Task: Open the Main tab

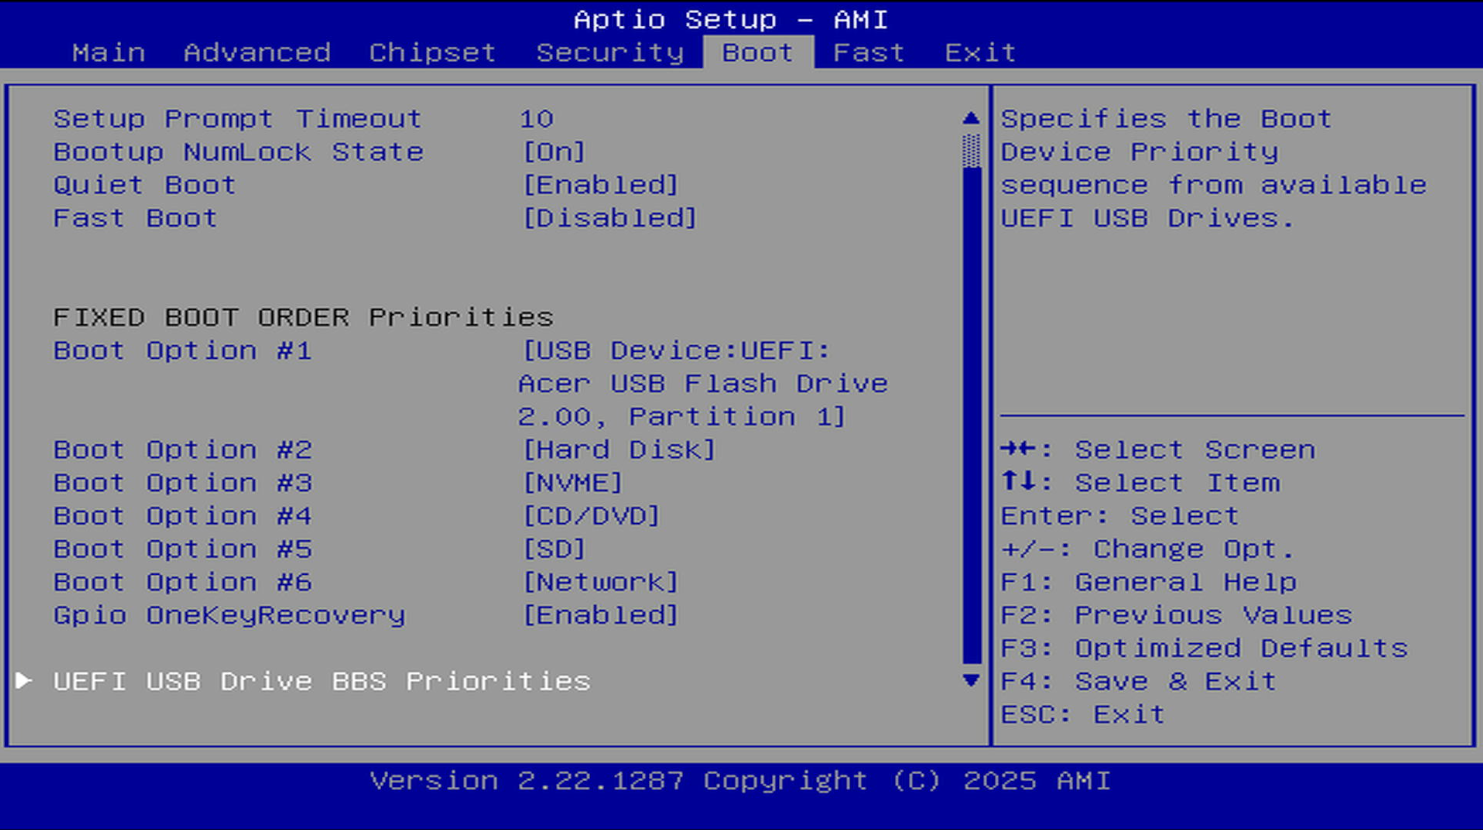Action: click(108, 52)
